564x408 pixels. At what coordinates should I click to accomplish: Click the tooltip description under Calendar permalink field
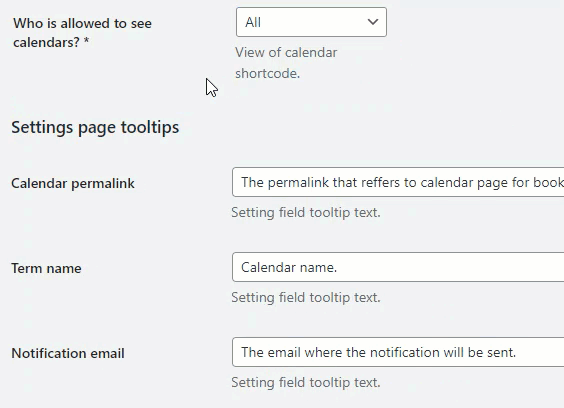point(306,212)
